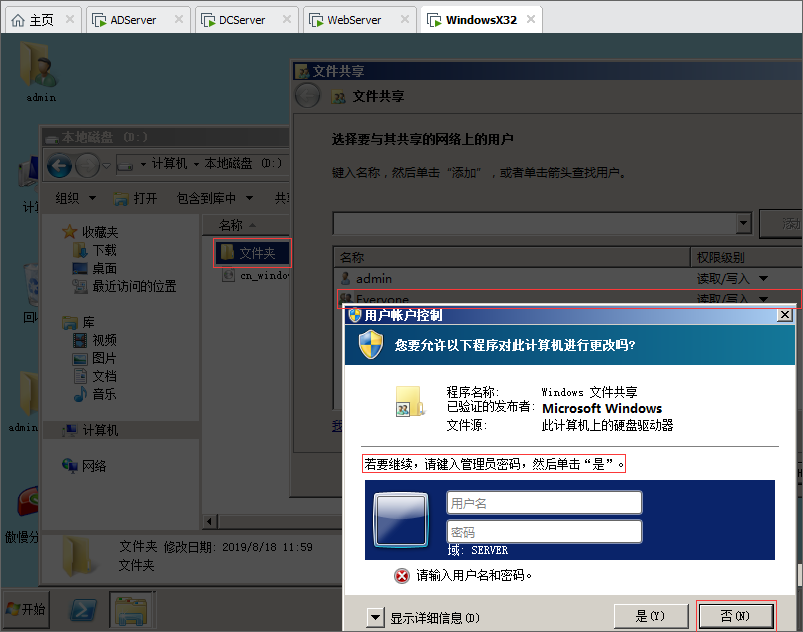Image resolution: width=803 pixels, height=632 pixels.
Task: Click the Explorer icon on taskbar
Action: pos(132,610)
